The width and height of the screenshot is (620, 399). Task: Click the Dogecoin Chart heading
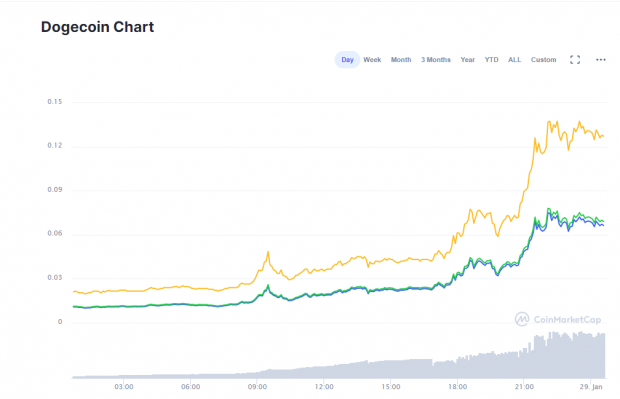[97, 27]
